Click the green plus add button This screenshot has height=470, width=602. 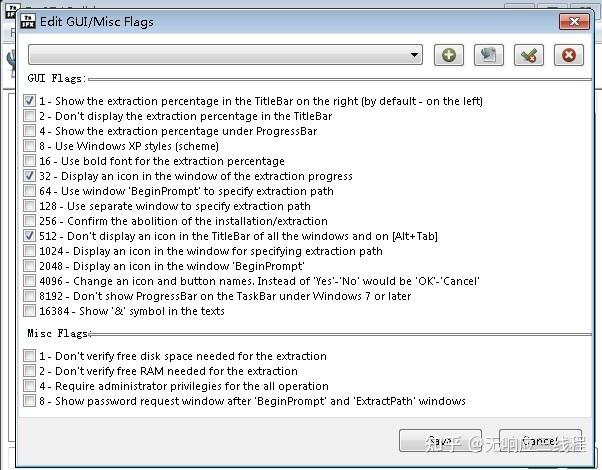click(x=448, y=55)
